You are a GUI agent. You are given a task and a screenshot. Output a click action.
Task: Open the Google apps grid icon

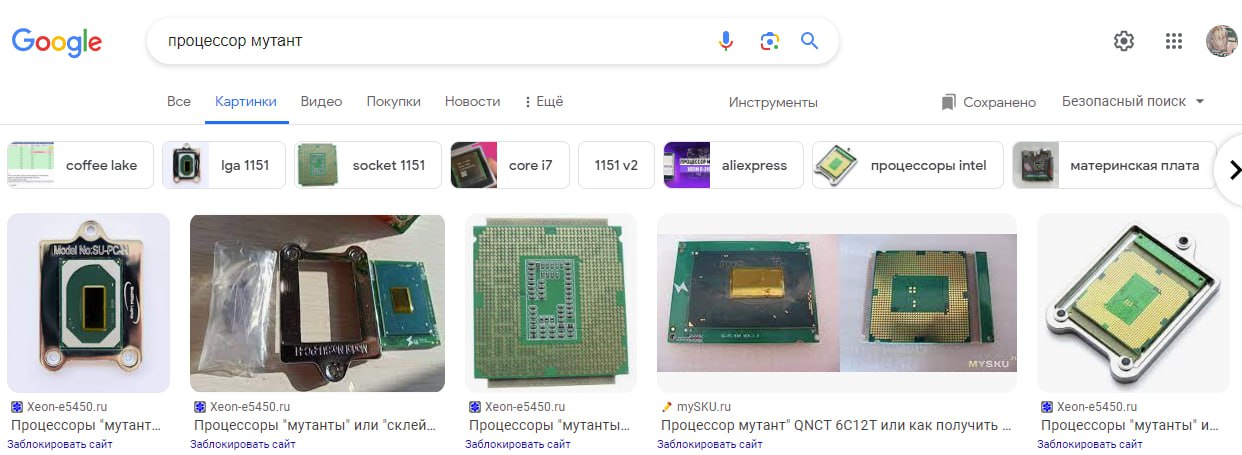tap(1174, 41)
